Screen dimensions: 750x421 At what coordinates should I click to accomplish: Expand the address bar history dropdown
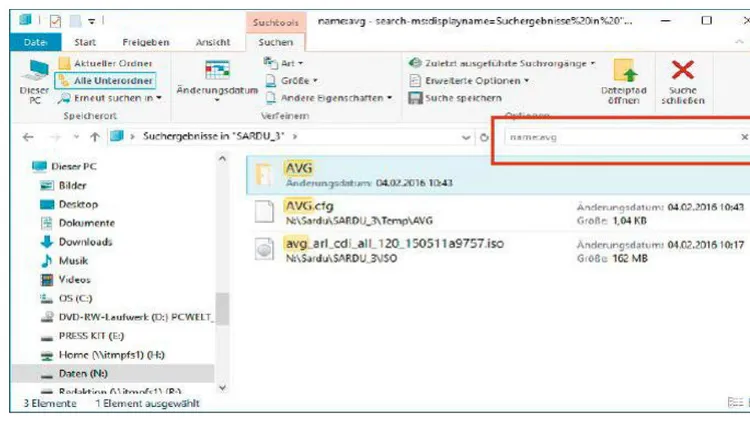[x=466, y=137]
